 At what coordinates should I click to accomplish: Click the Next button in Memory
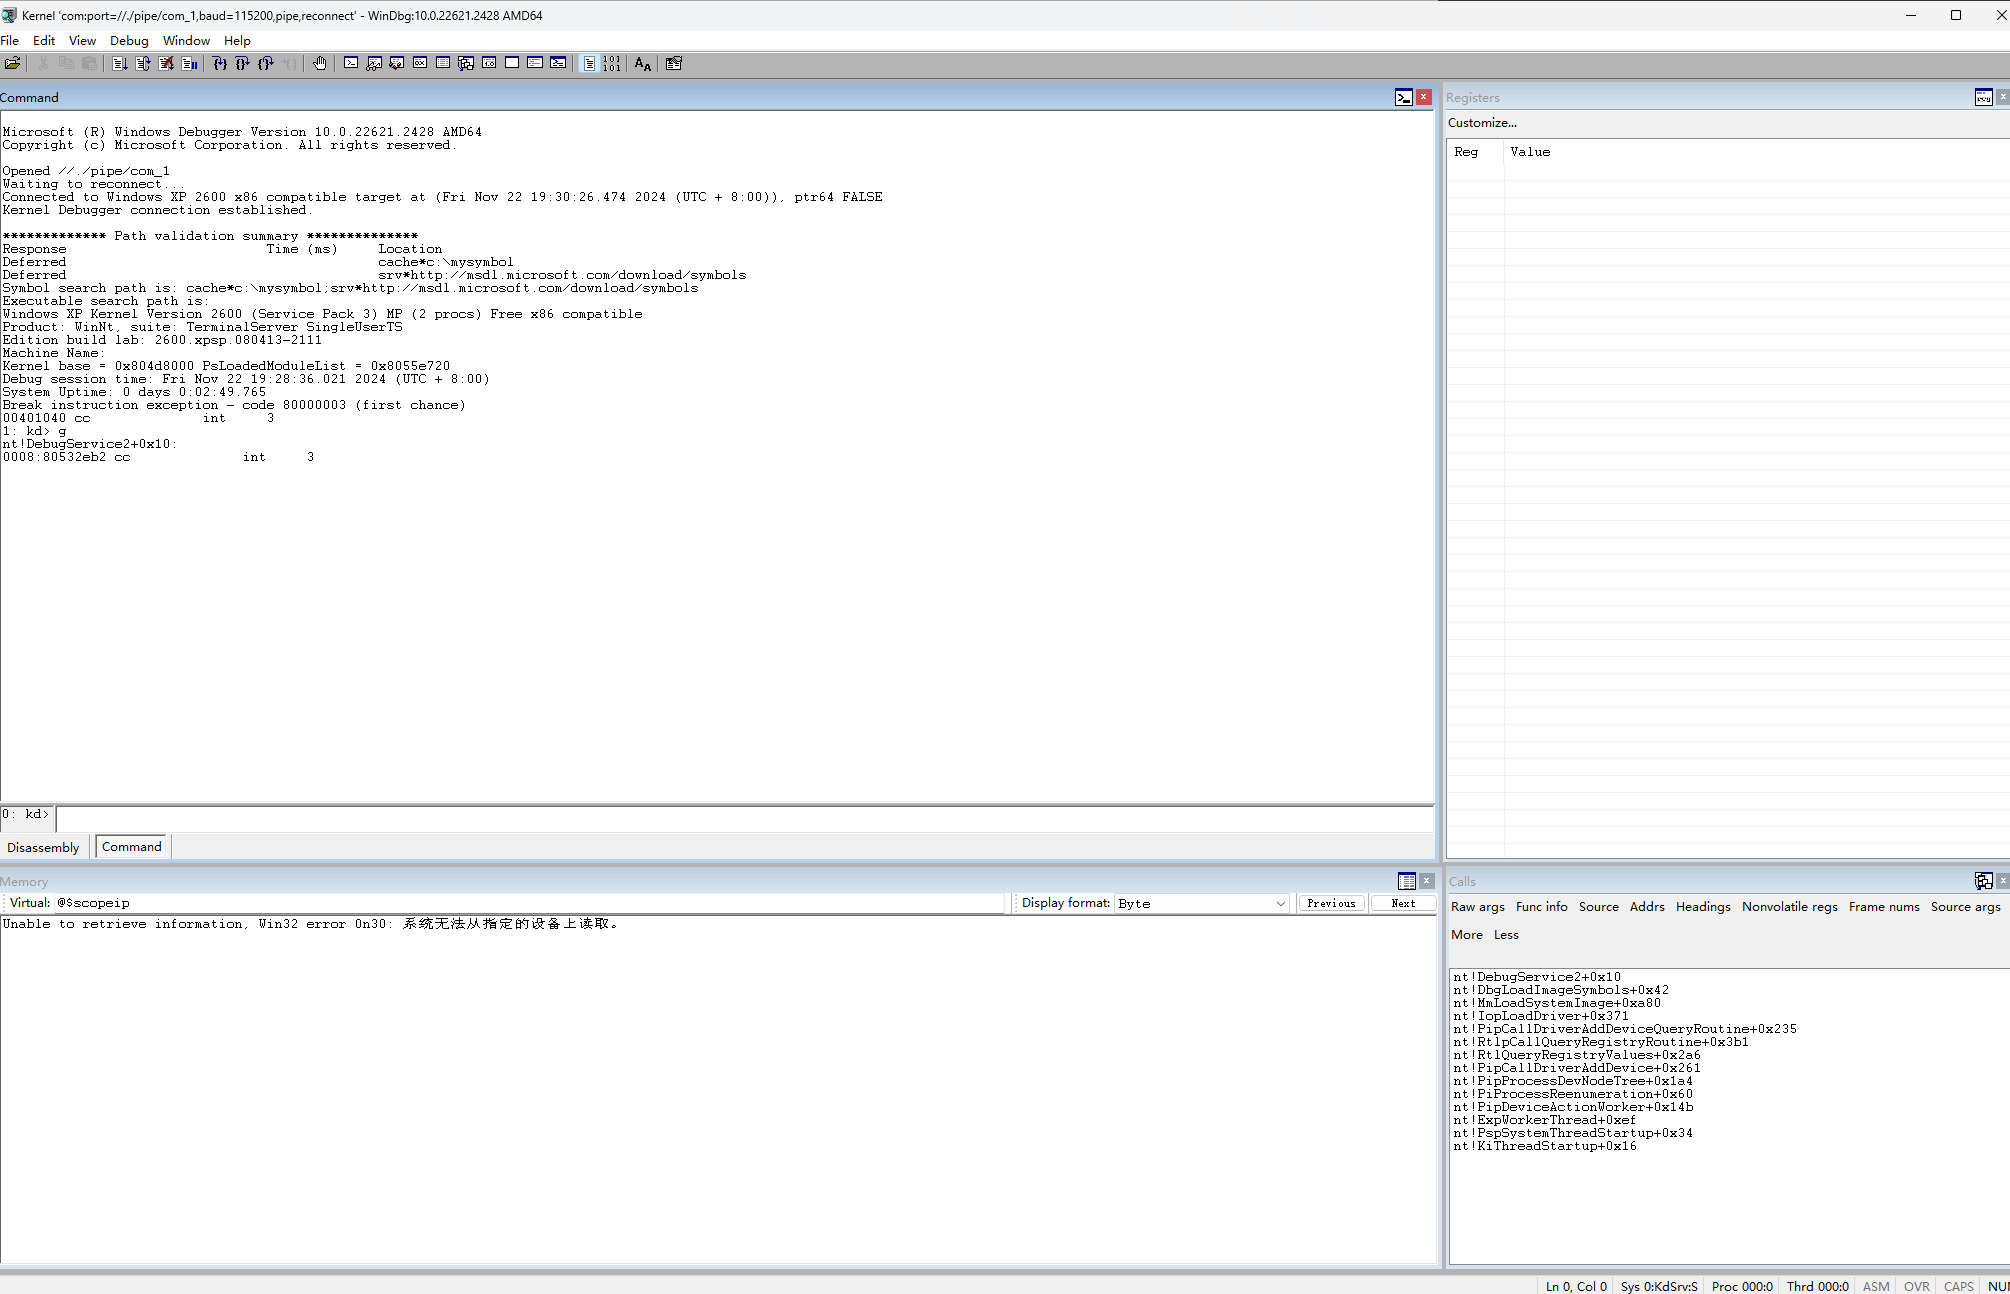coord(1402,903)
